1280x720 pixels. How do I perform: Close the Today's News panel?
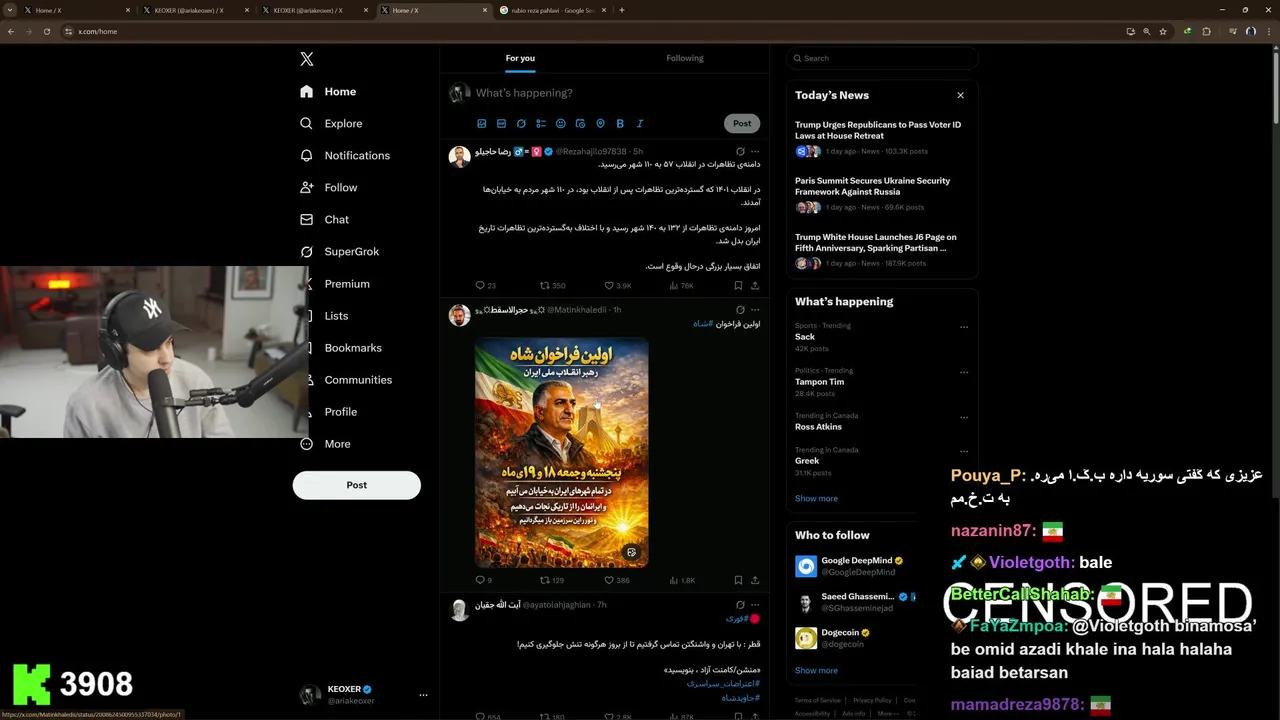960,95
